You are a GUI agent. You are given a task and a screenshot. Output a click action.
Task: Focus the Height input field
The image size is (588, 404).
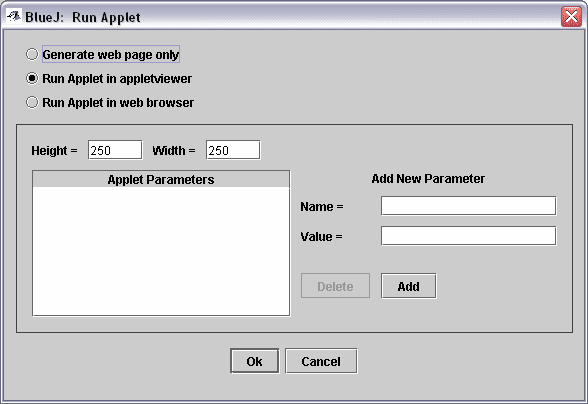[x=115, y=150]
